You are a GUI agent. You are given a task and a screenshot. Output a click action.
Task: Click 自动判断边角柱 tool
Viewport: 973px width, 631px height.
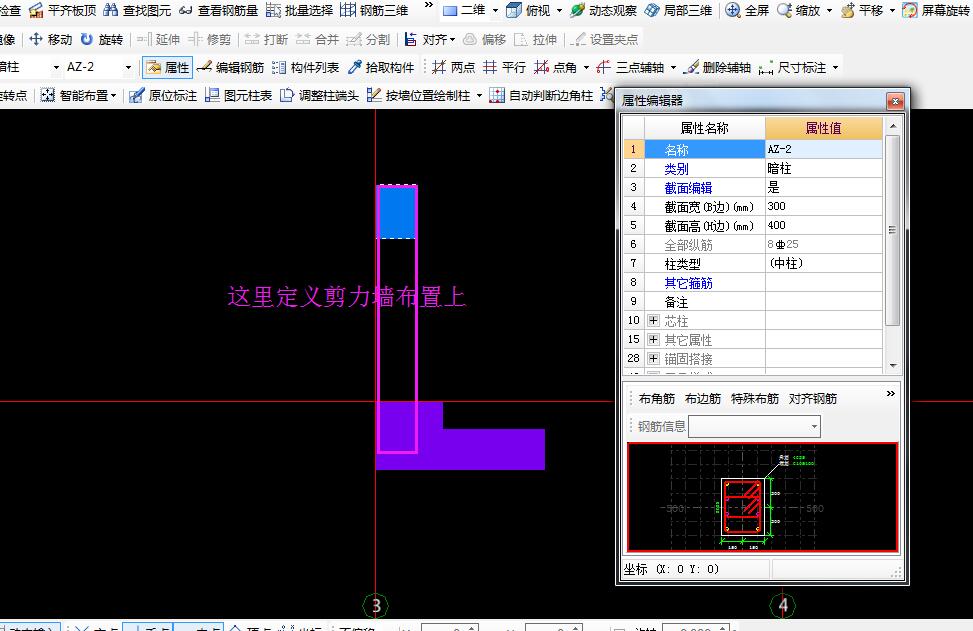coord(541,95)
